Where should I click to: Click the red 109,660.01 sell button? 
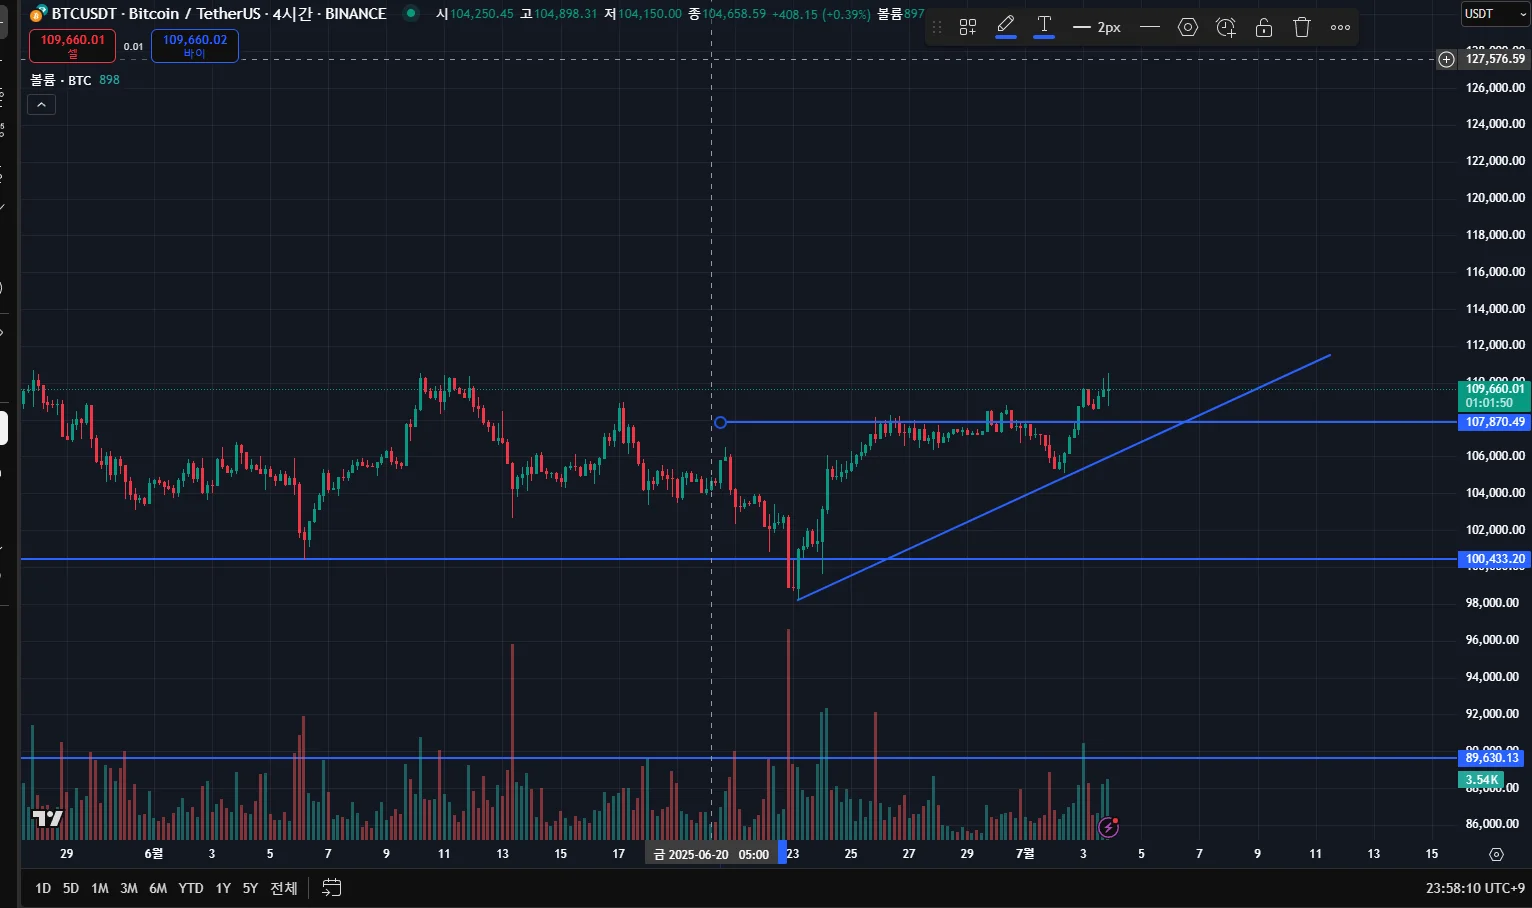(72, 45)
